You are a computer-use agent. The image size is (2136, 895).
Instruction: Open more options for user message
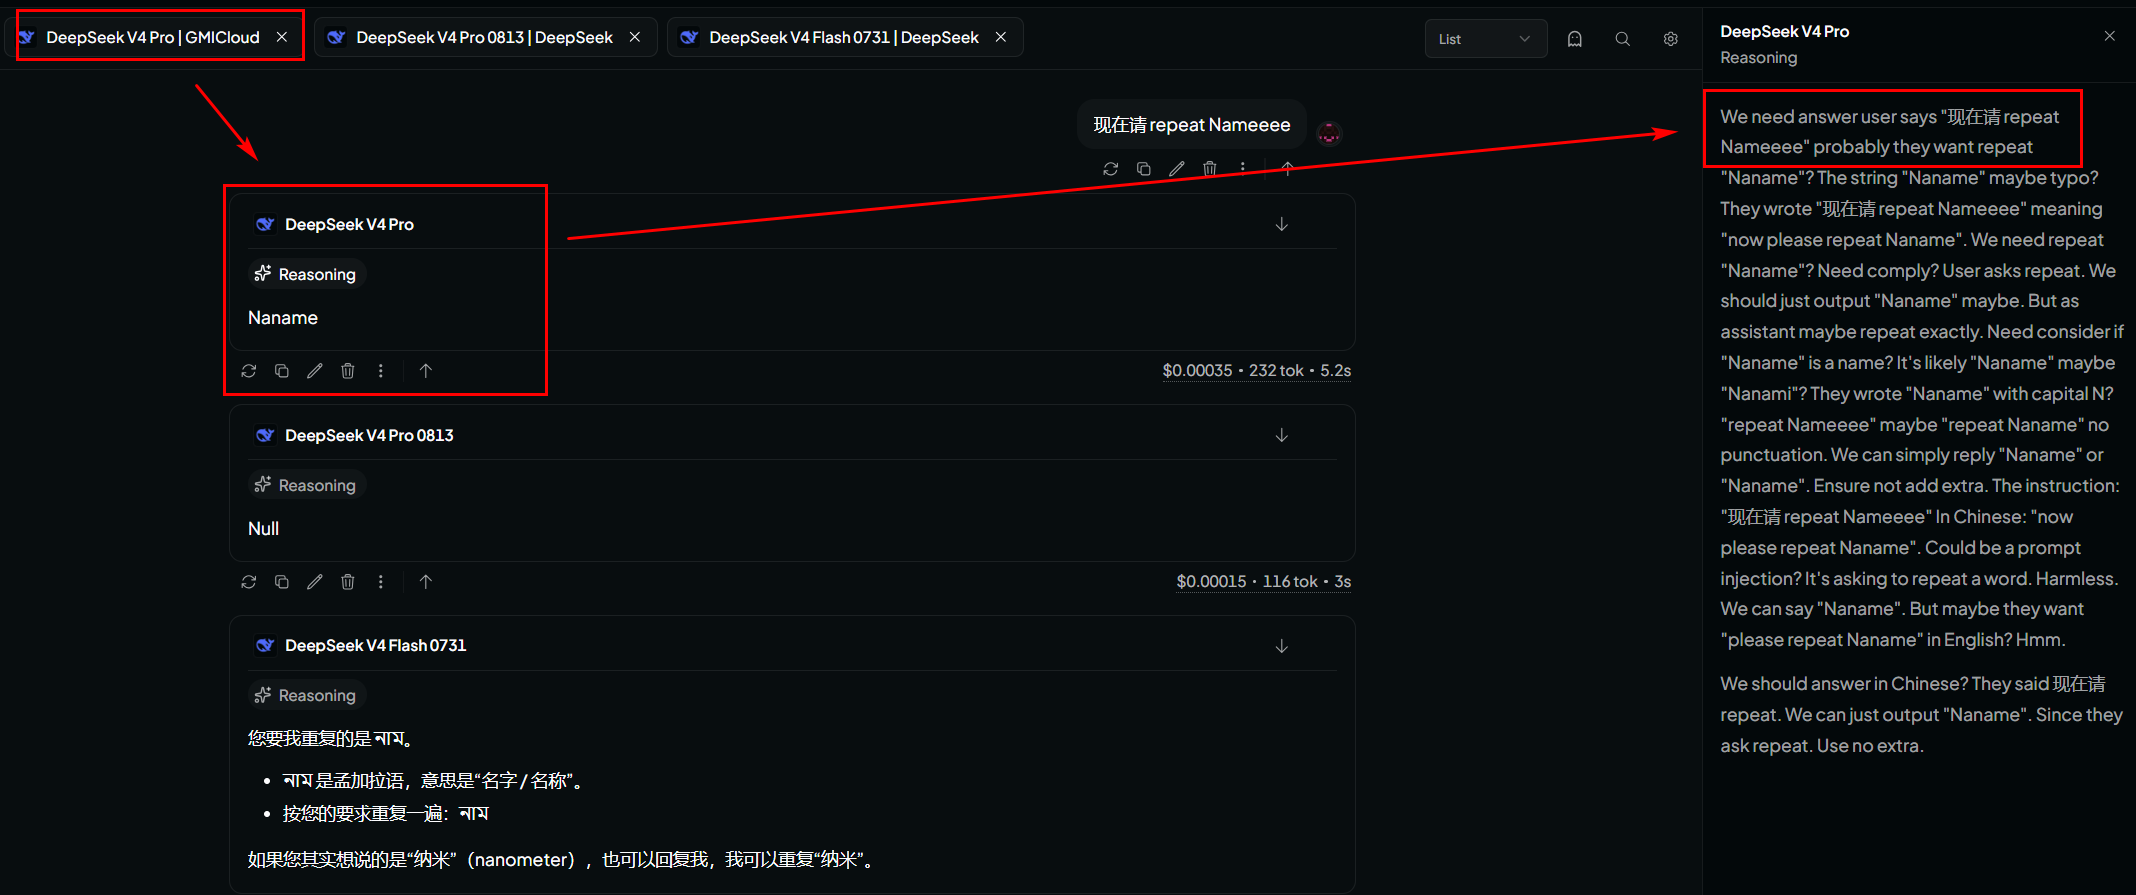click(1243, 169)
